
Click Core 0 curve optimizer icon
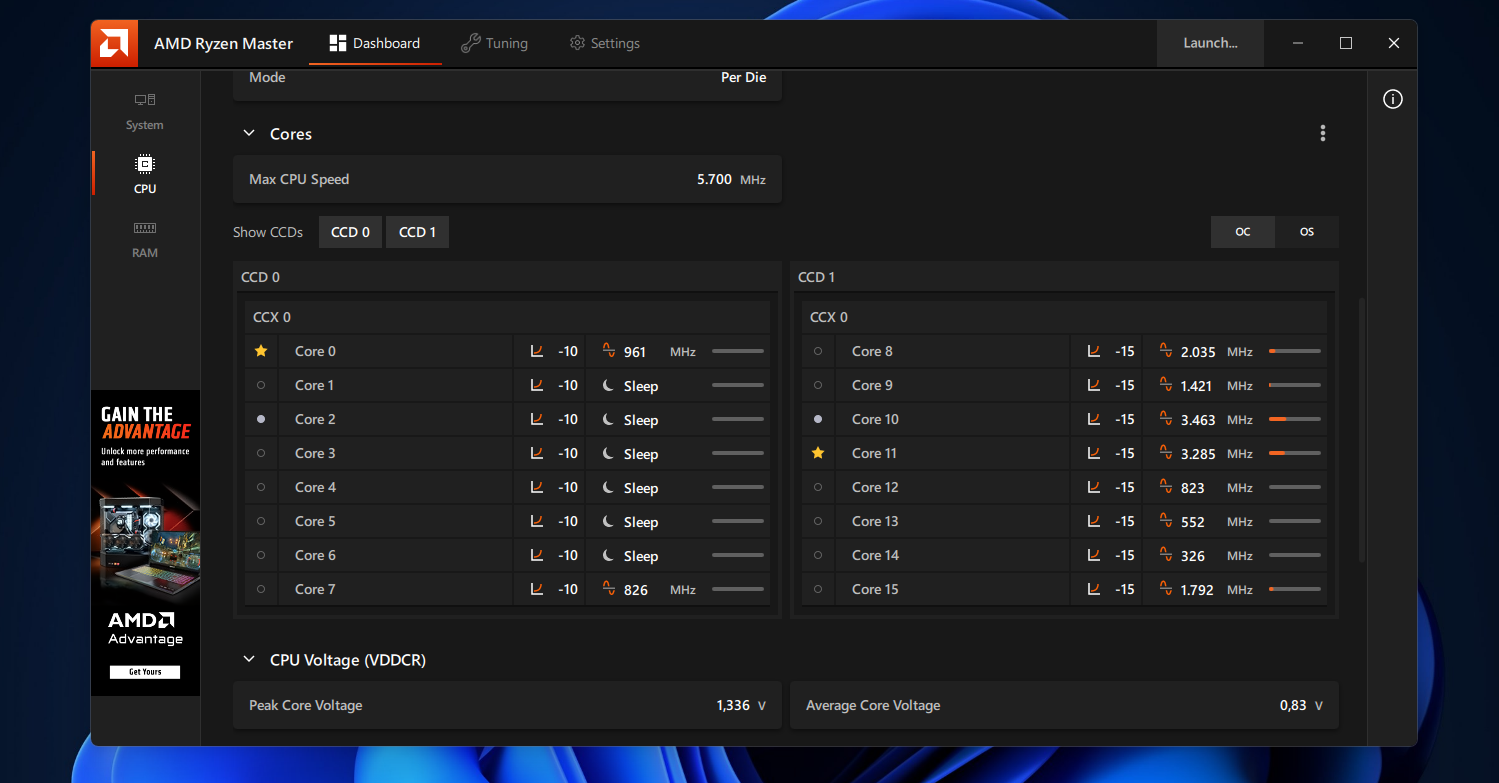537,351
